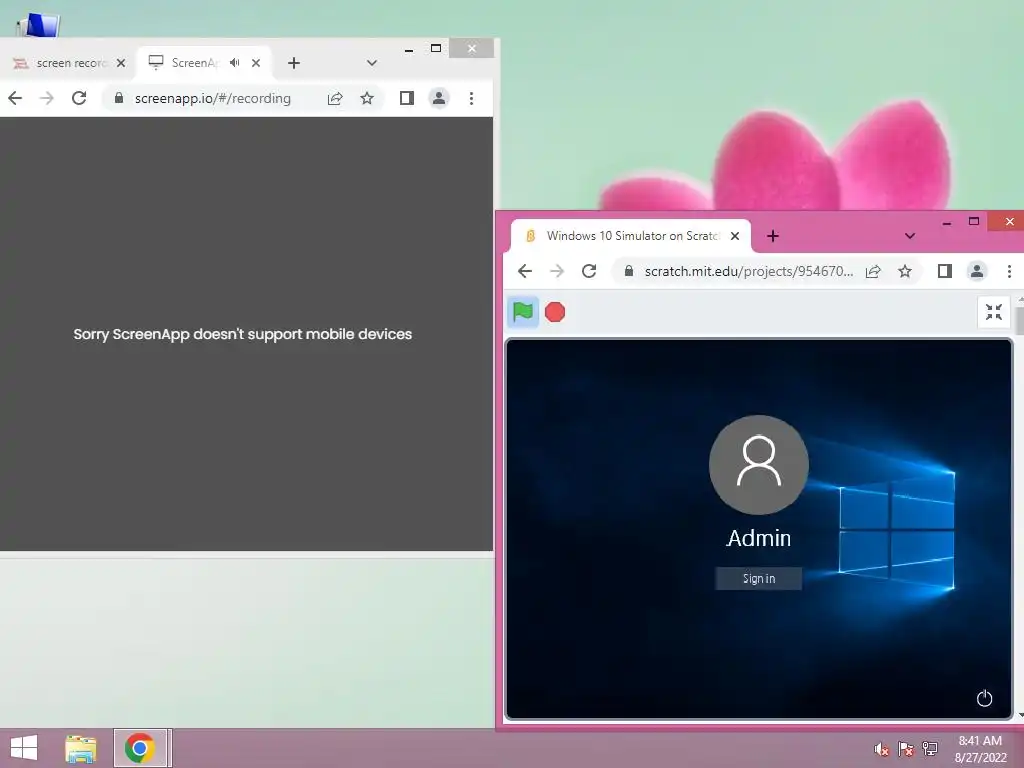
Task: Click the 'Admin' username text
Action: (x=759, y=538)
